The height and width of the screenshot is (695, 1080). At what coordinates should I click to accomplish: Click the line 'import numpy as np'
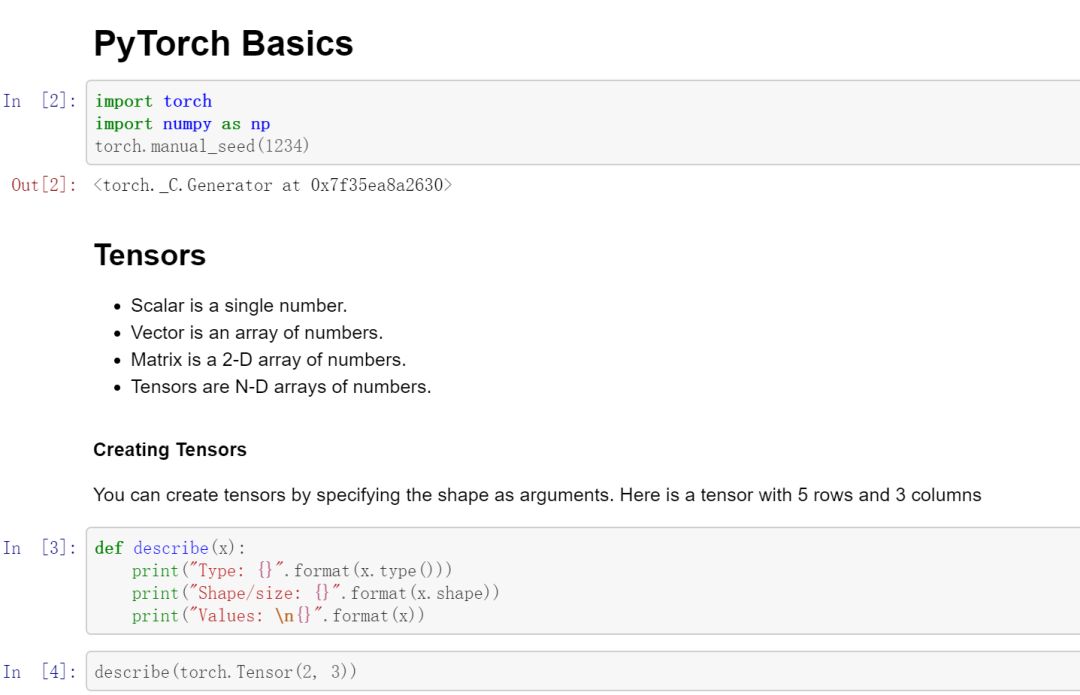click(x=183, y=124)
